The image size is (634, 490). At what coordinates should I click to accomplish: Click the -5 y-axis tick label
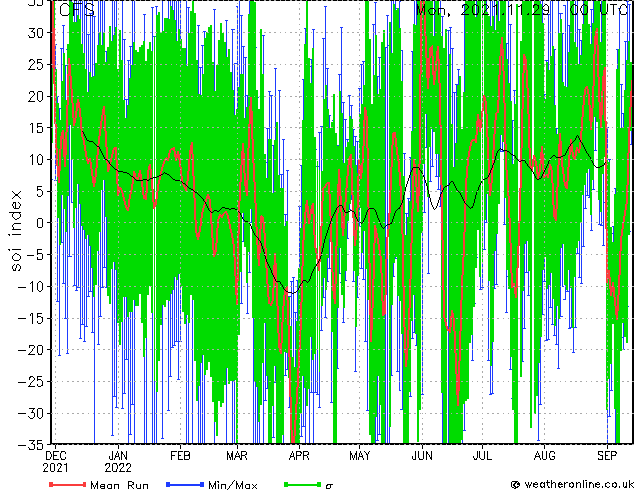pos(36,255)
